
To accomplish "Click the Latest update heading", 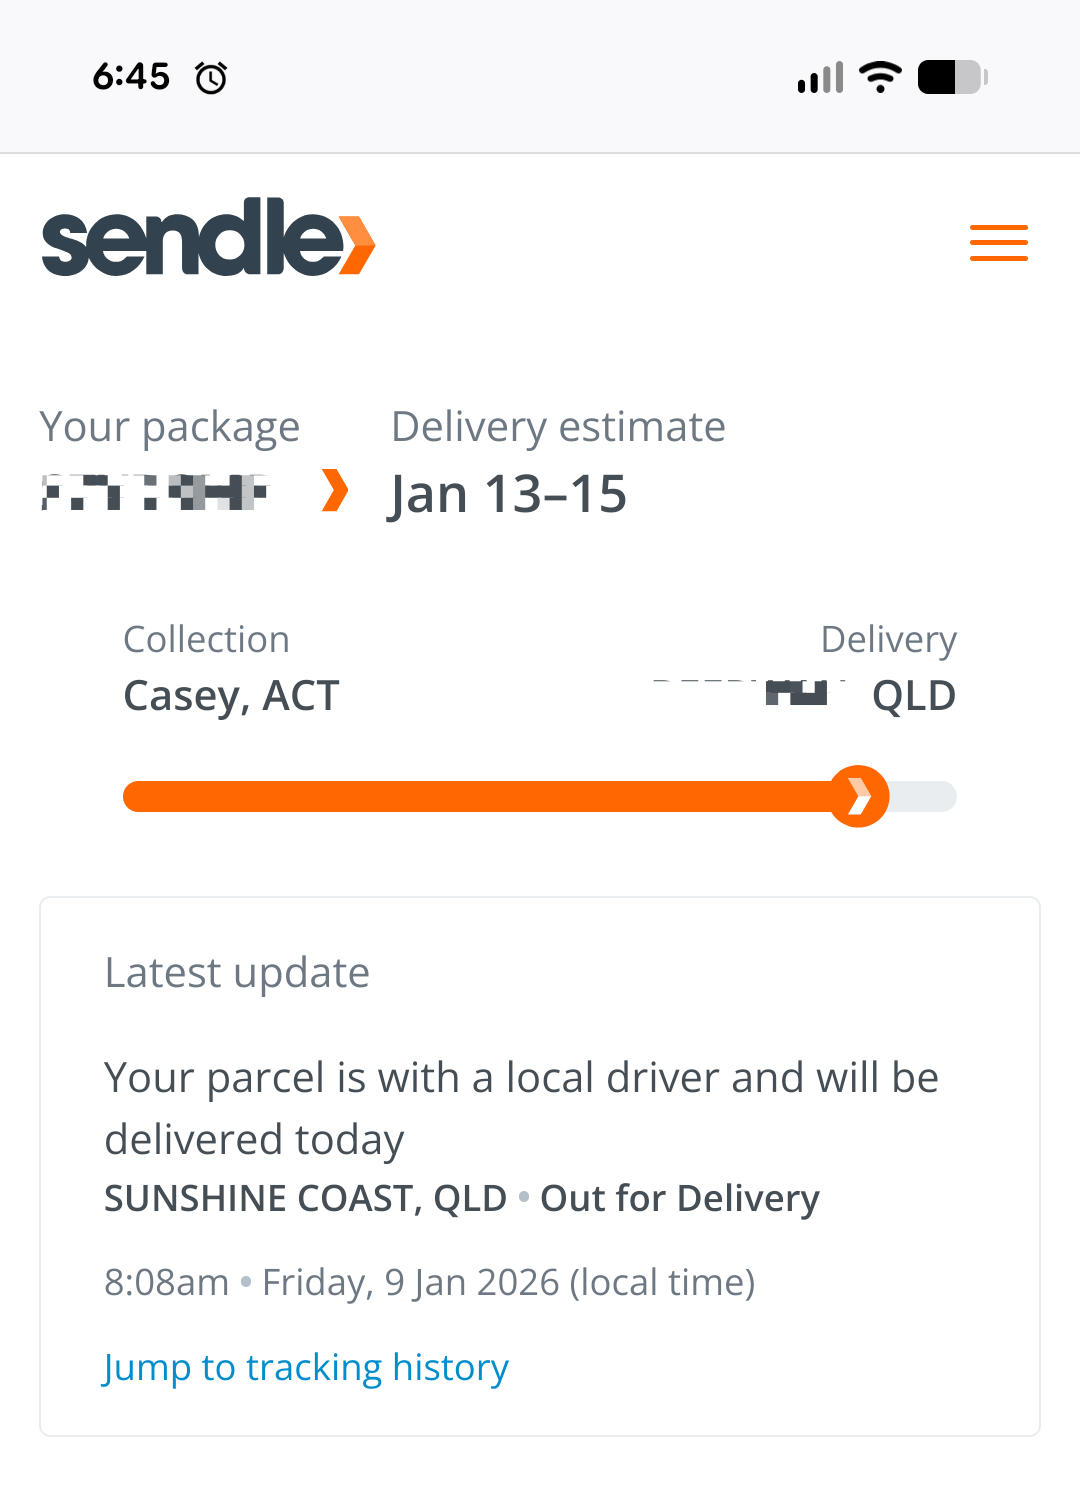I will click(237, 973).
